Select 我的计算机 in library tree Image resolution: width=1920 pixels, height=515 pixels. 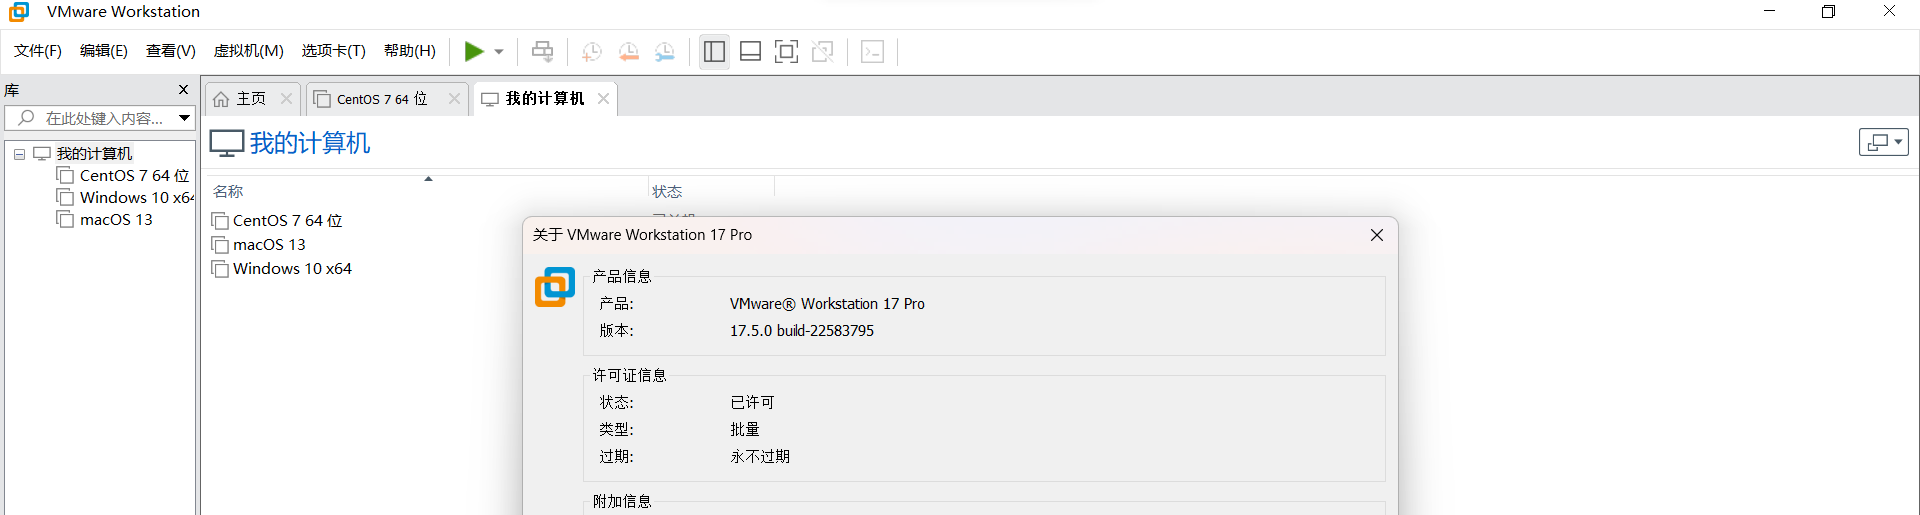[x=94, y=154]
